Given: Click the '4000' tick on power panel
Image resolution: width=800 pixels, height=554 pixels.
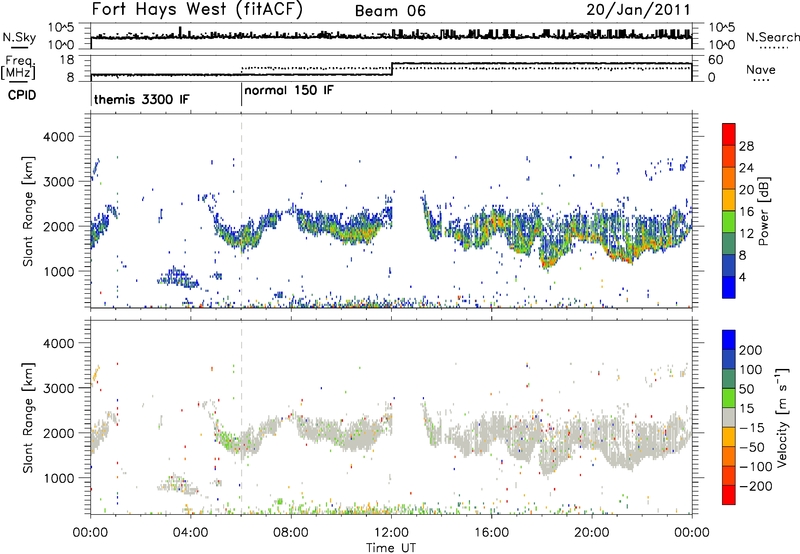Looking at the screenshot, I should [58, 137].
